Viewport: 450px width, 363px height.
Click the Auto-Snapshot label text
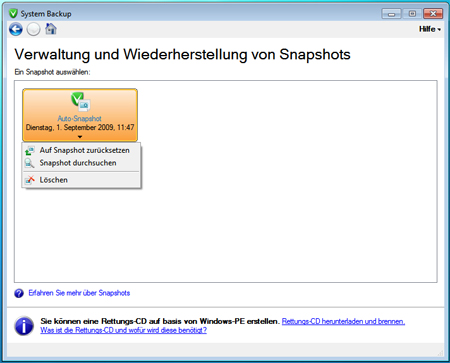(80, 118)
